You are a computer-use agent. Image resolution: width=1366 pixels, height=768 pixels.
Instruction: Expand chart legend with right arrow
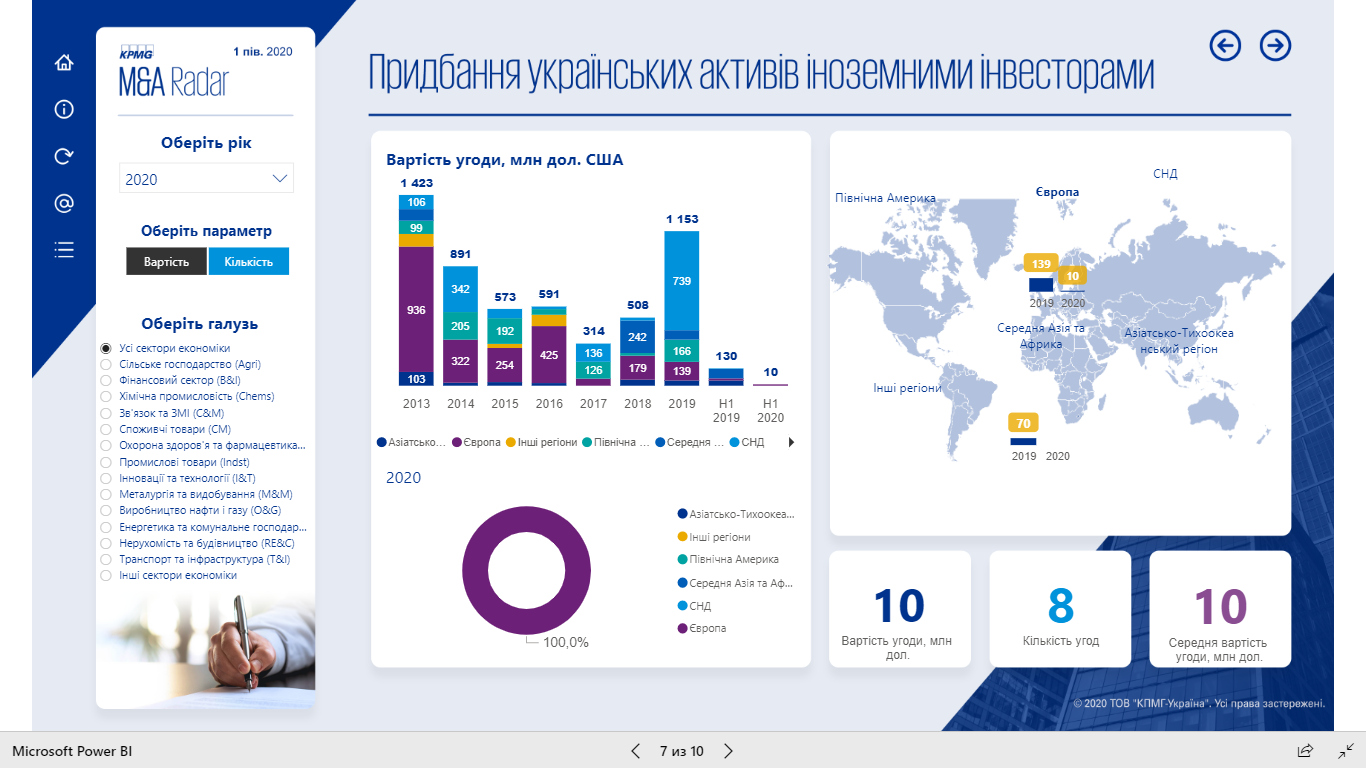click(791, 442)
